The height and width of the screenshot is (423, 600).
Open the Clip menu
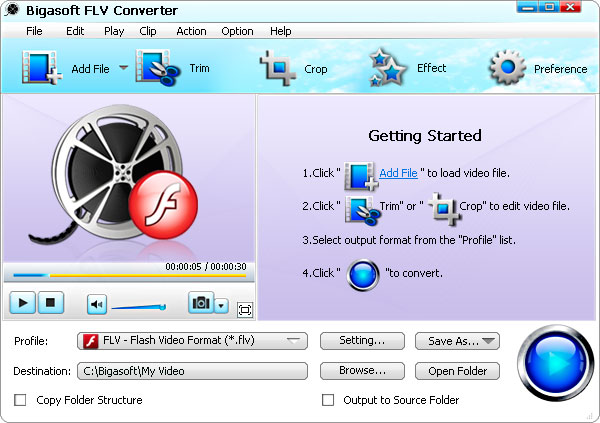point(148,31)
